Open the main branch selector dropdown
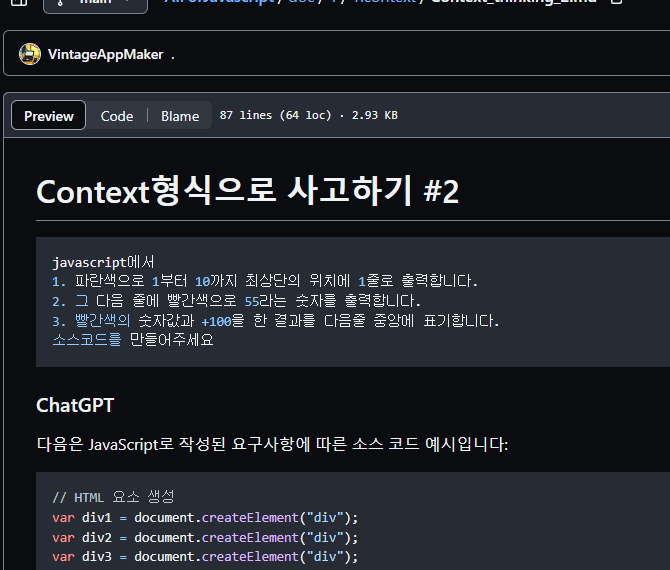The image size is (670, 570). click(x=95, y=4)
